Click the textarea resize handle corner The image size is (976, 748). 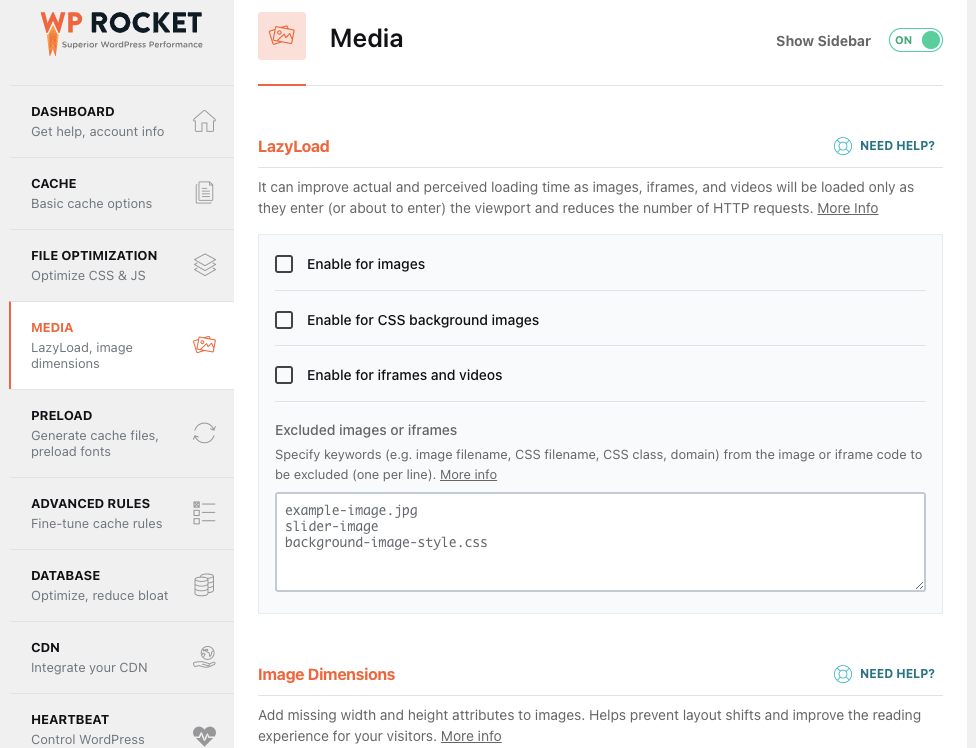919,585
